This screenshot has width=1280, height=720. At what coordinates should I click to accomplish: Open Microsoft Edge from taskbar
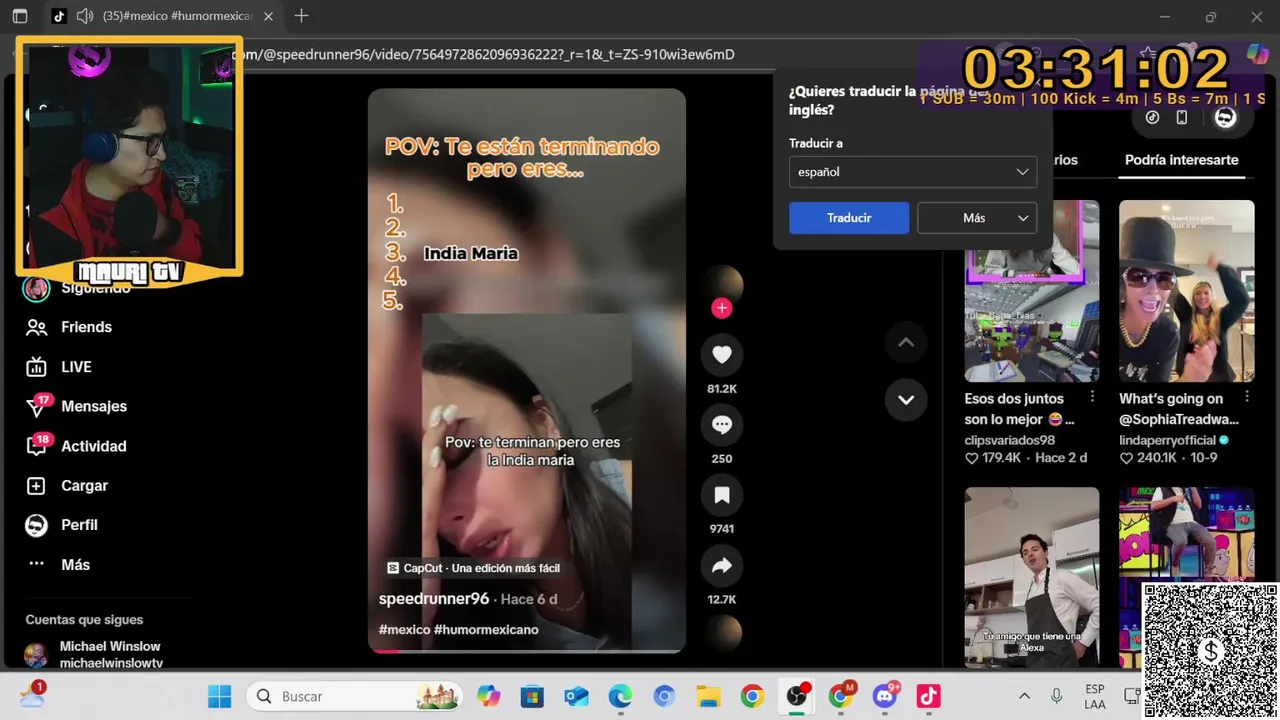620,696
